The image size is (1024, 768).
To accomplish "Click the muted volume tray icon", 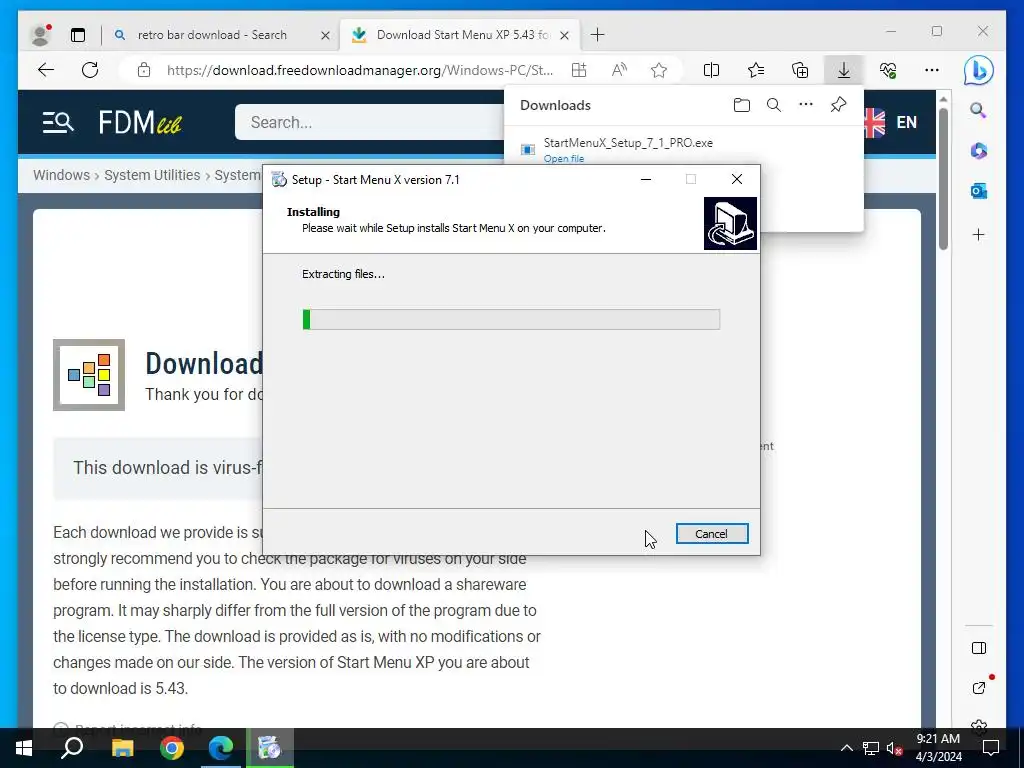I will (894, 748).
